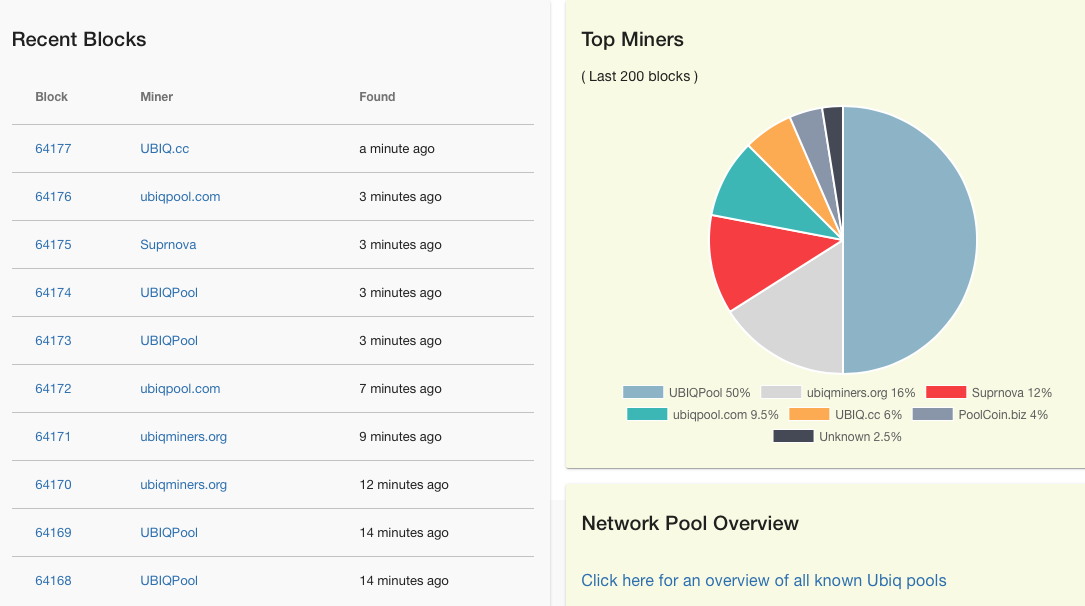Click the Block column header
The width and height of the screenshot is (1085, 606).
click(51, 97)
